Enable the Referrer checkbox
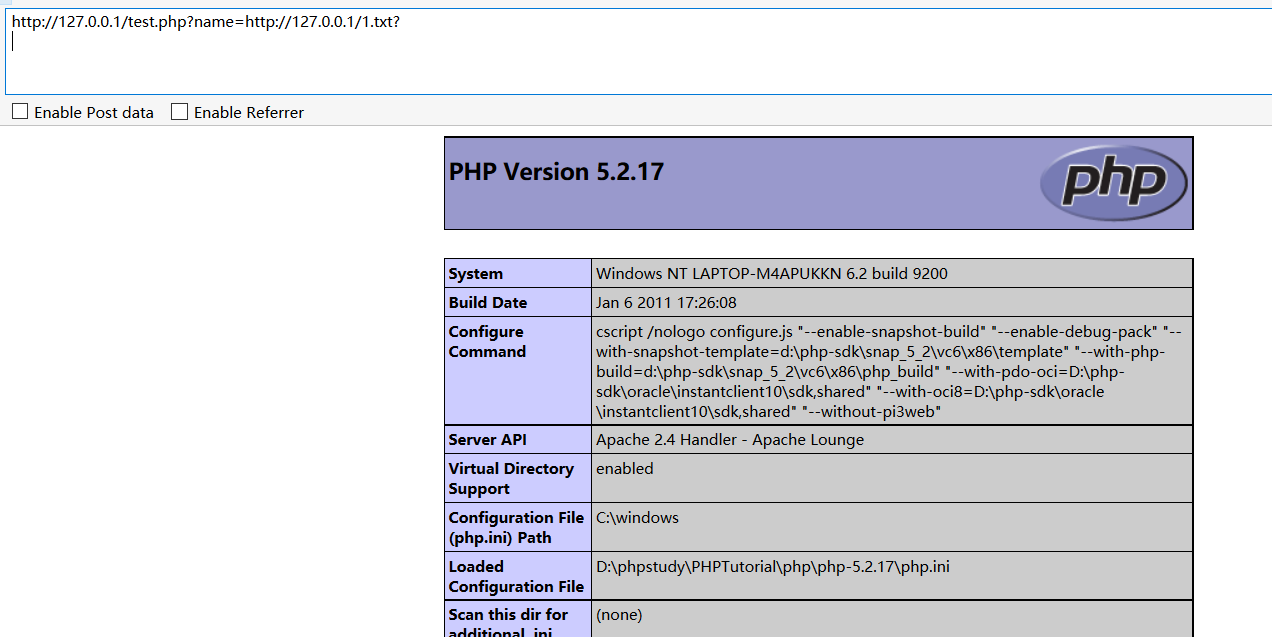1272x637 pixels. pos(180,112)
